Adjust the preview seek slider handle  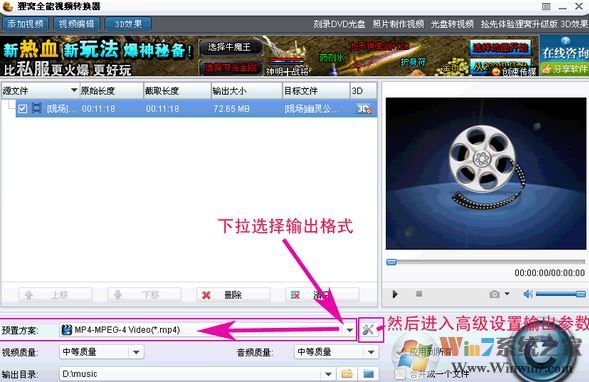point(391,262)
